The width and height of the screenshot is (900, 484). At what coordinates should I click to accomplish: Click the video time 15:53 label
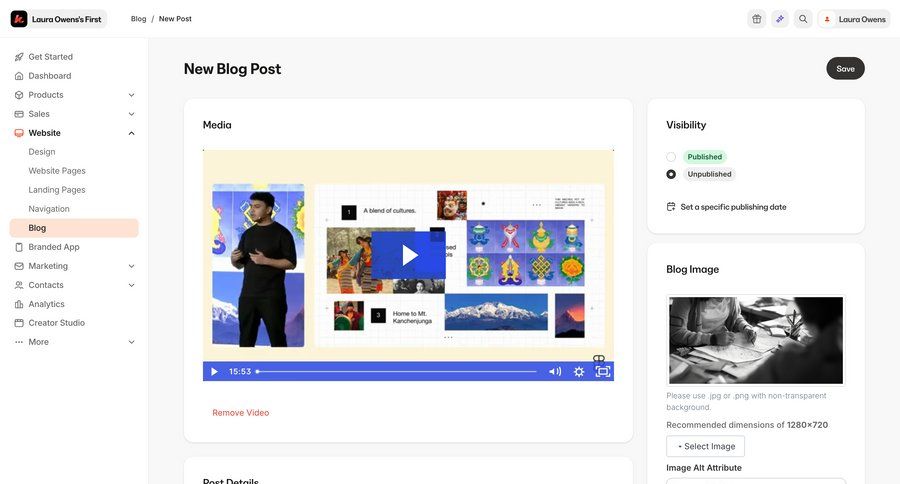coord(240,371)
